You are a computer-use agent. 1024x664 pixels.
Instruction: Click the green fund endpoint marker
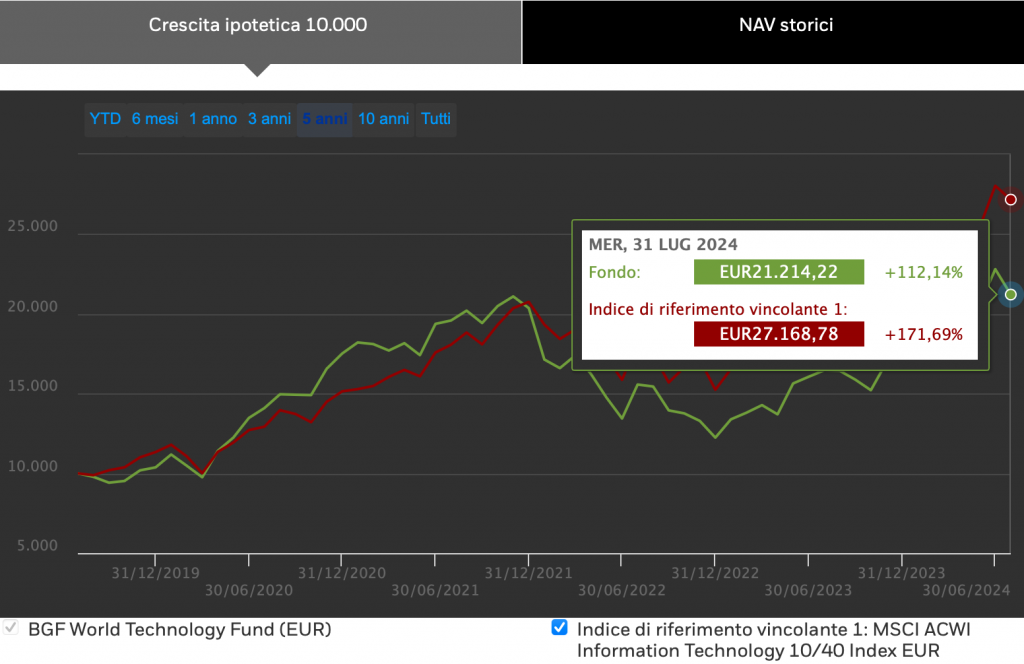1011,295
